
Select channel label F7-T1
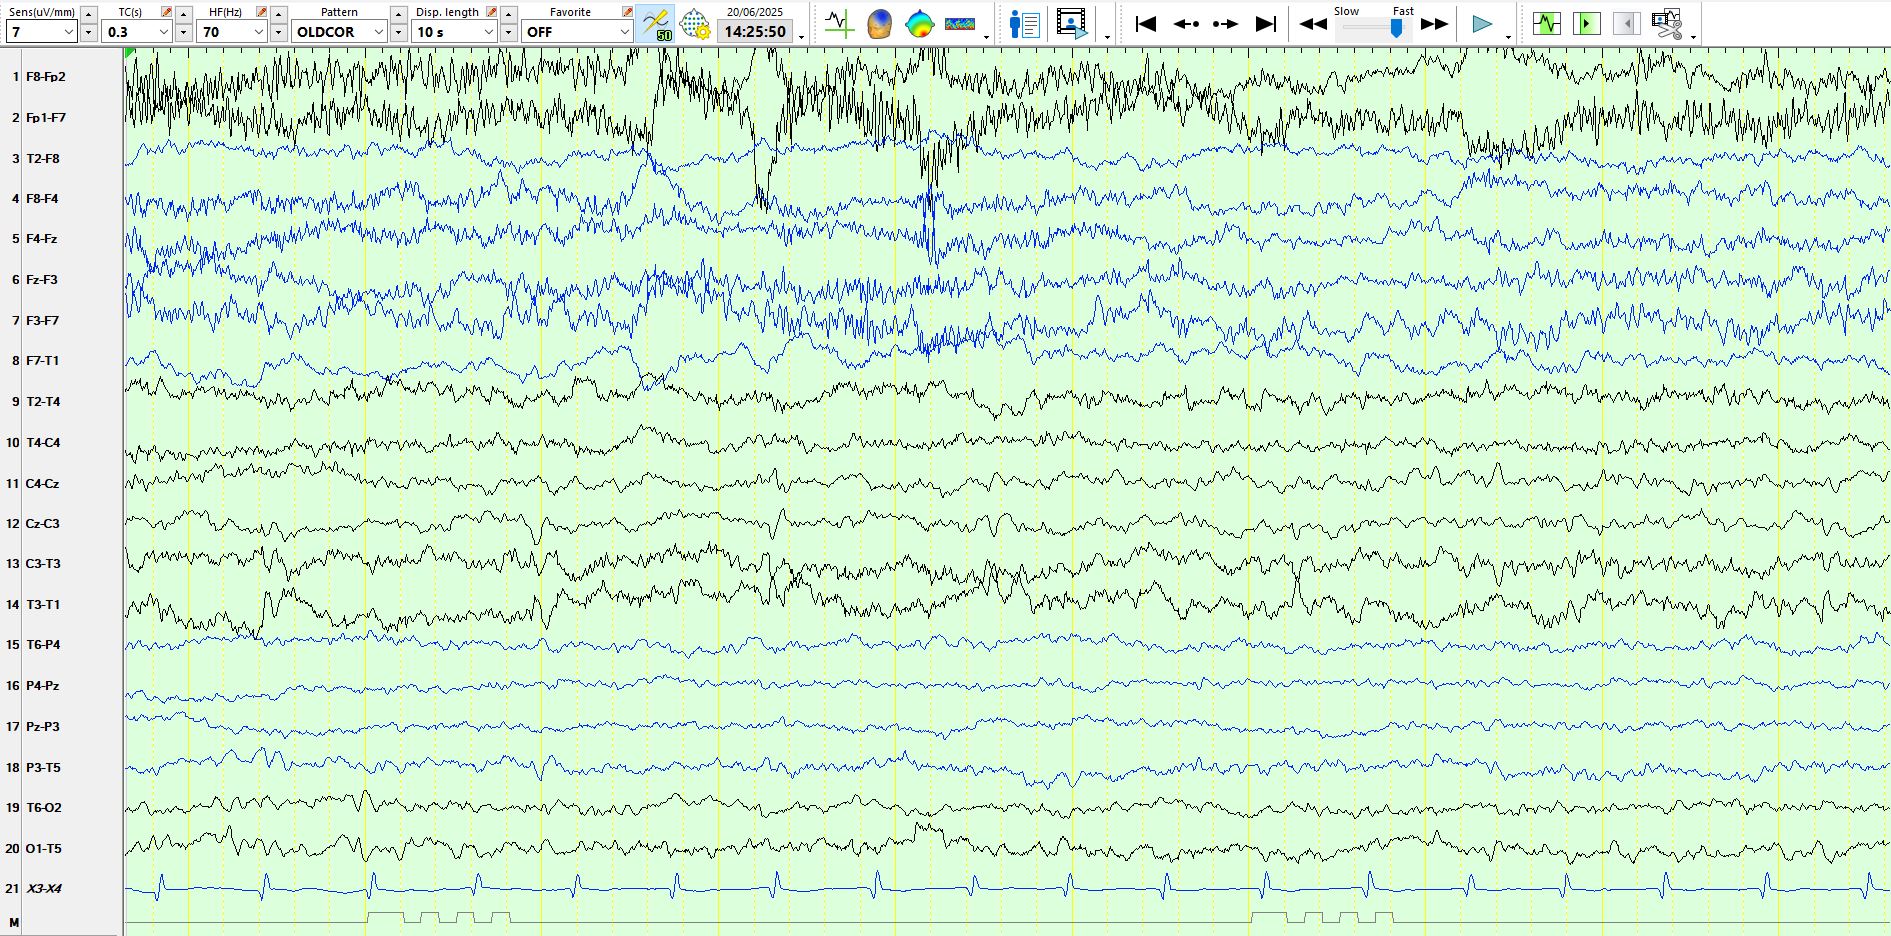point(43,361)
